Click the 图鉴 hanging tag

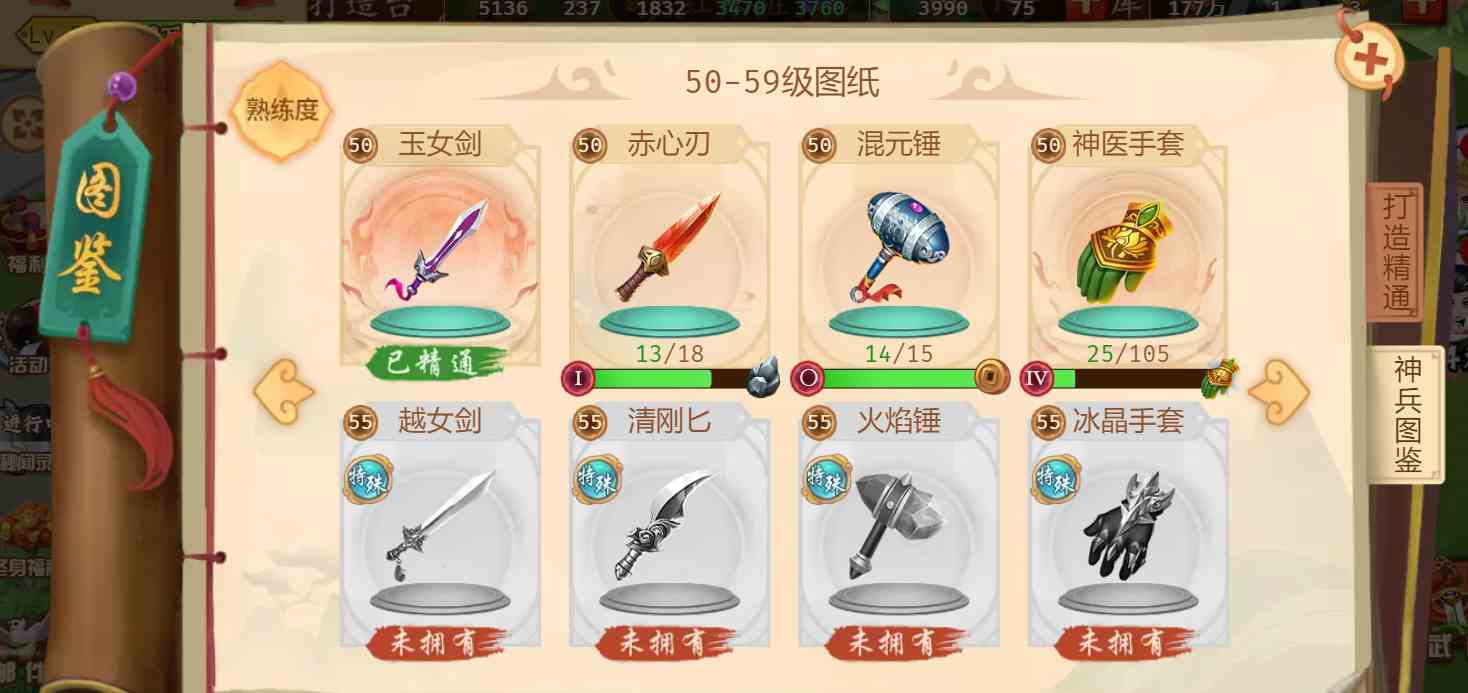click(96, 225)
